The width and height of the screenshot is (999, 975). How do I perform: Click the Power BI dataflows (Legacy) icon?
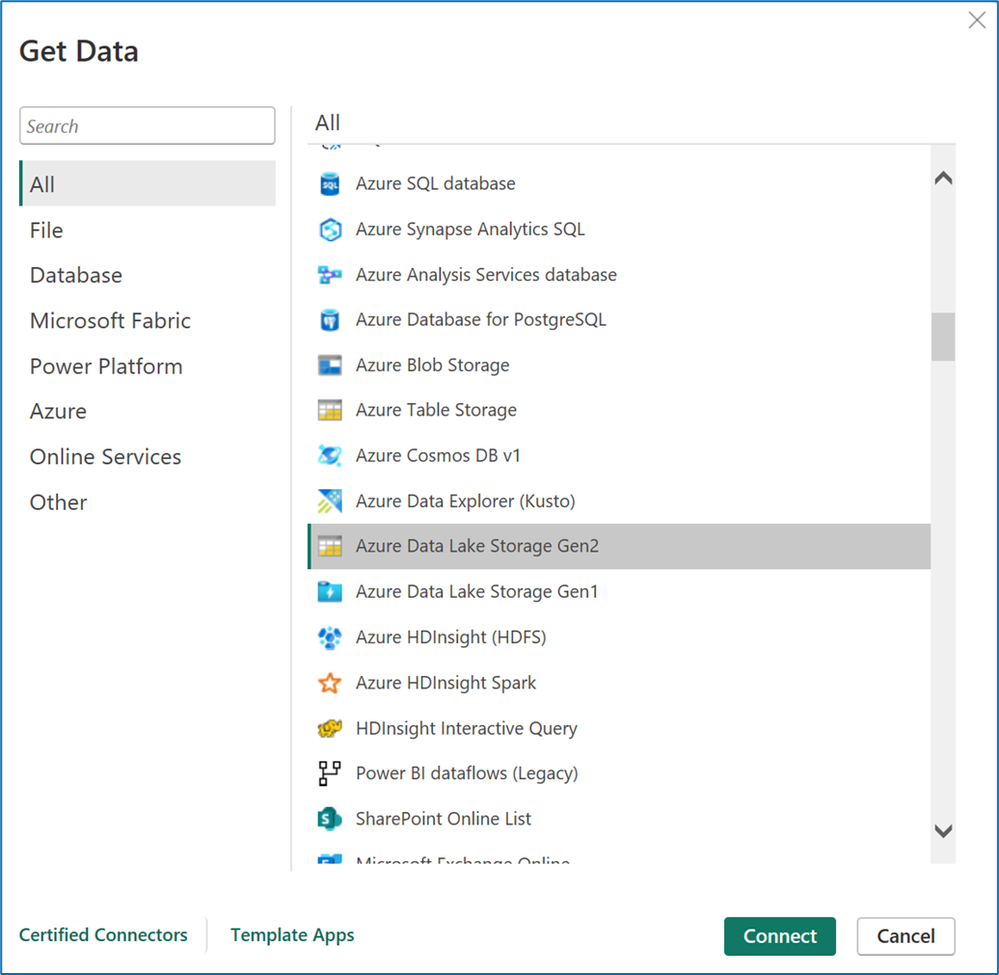329,773
